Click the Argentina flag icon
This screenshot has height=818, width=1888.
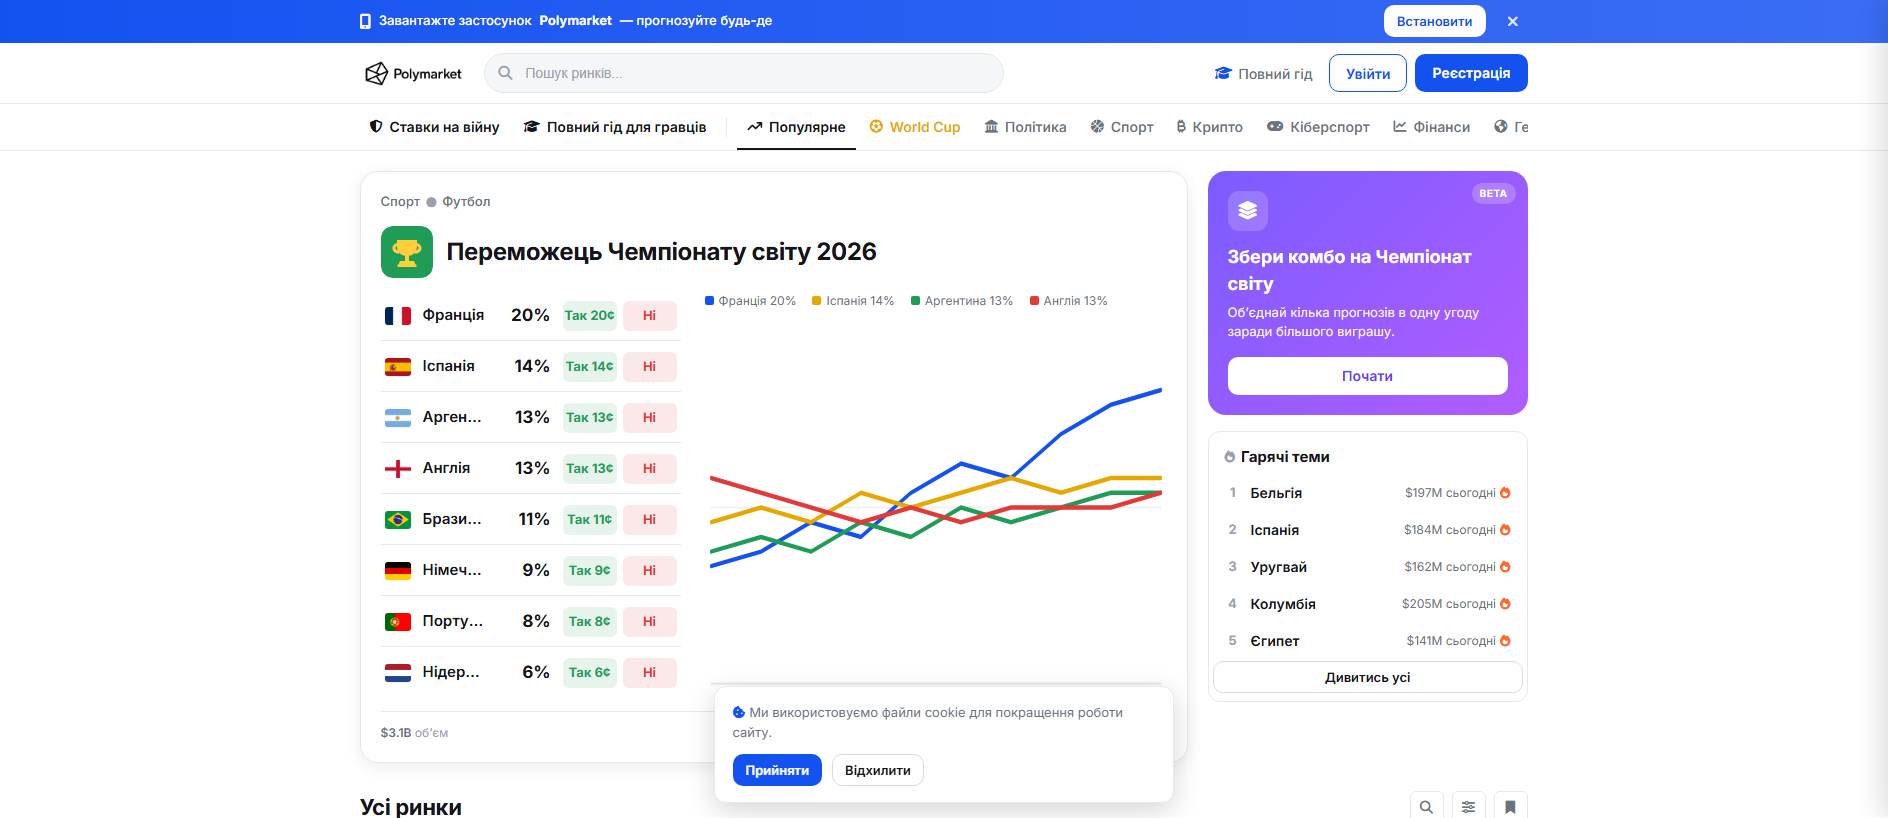tap(398, 418)
